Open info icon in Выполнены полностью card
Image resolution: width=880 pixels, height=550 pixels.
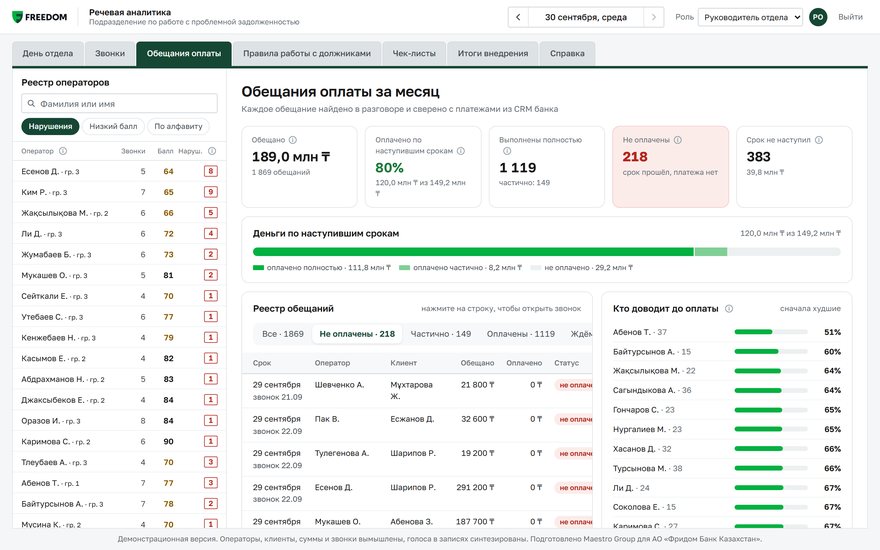507,151
